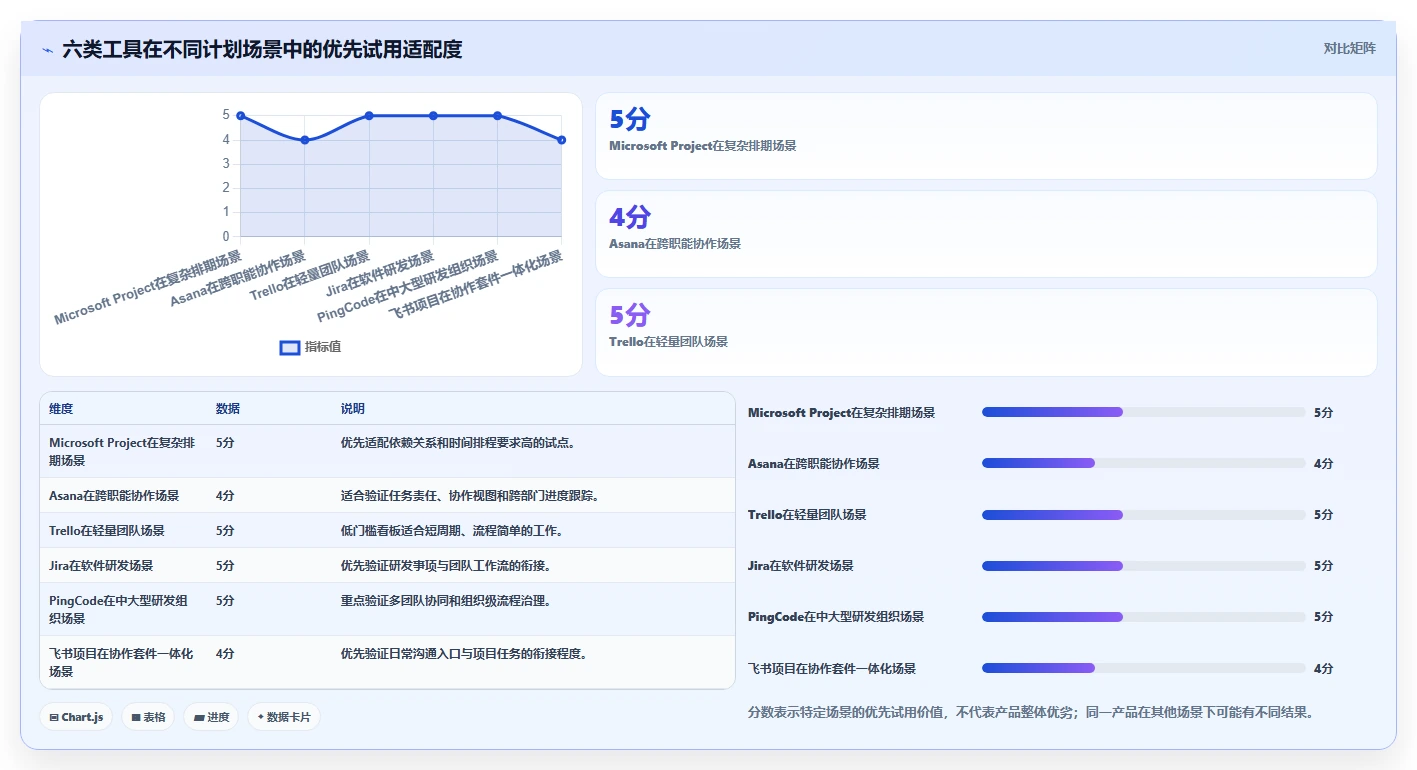
Task: Click the chart data point for Trello
Action: pyautogui.click(x=369, y=116)
